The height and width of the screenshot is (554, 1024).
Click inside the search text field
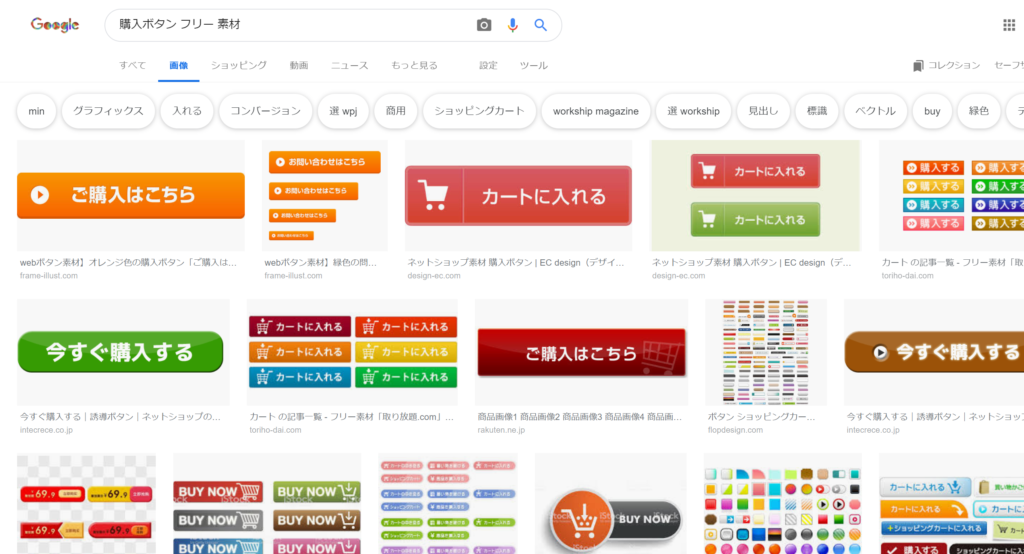(290, 25)
